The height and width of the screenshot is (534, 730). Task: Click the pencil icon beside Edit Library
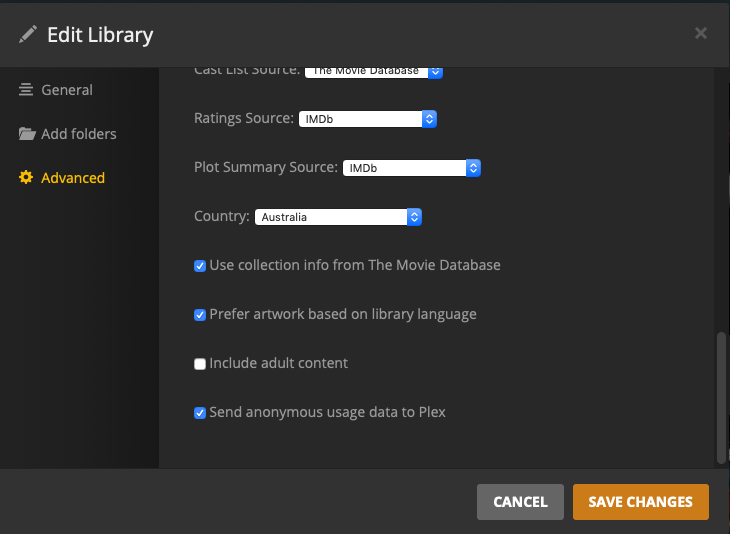[27, 35]
